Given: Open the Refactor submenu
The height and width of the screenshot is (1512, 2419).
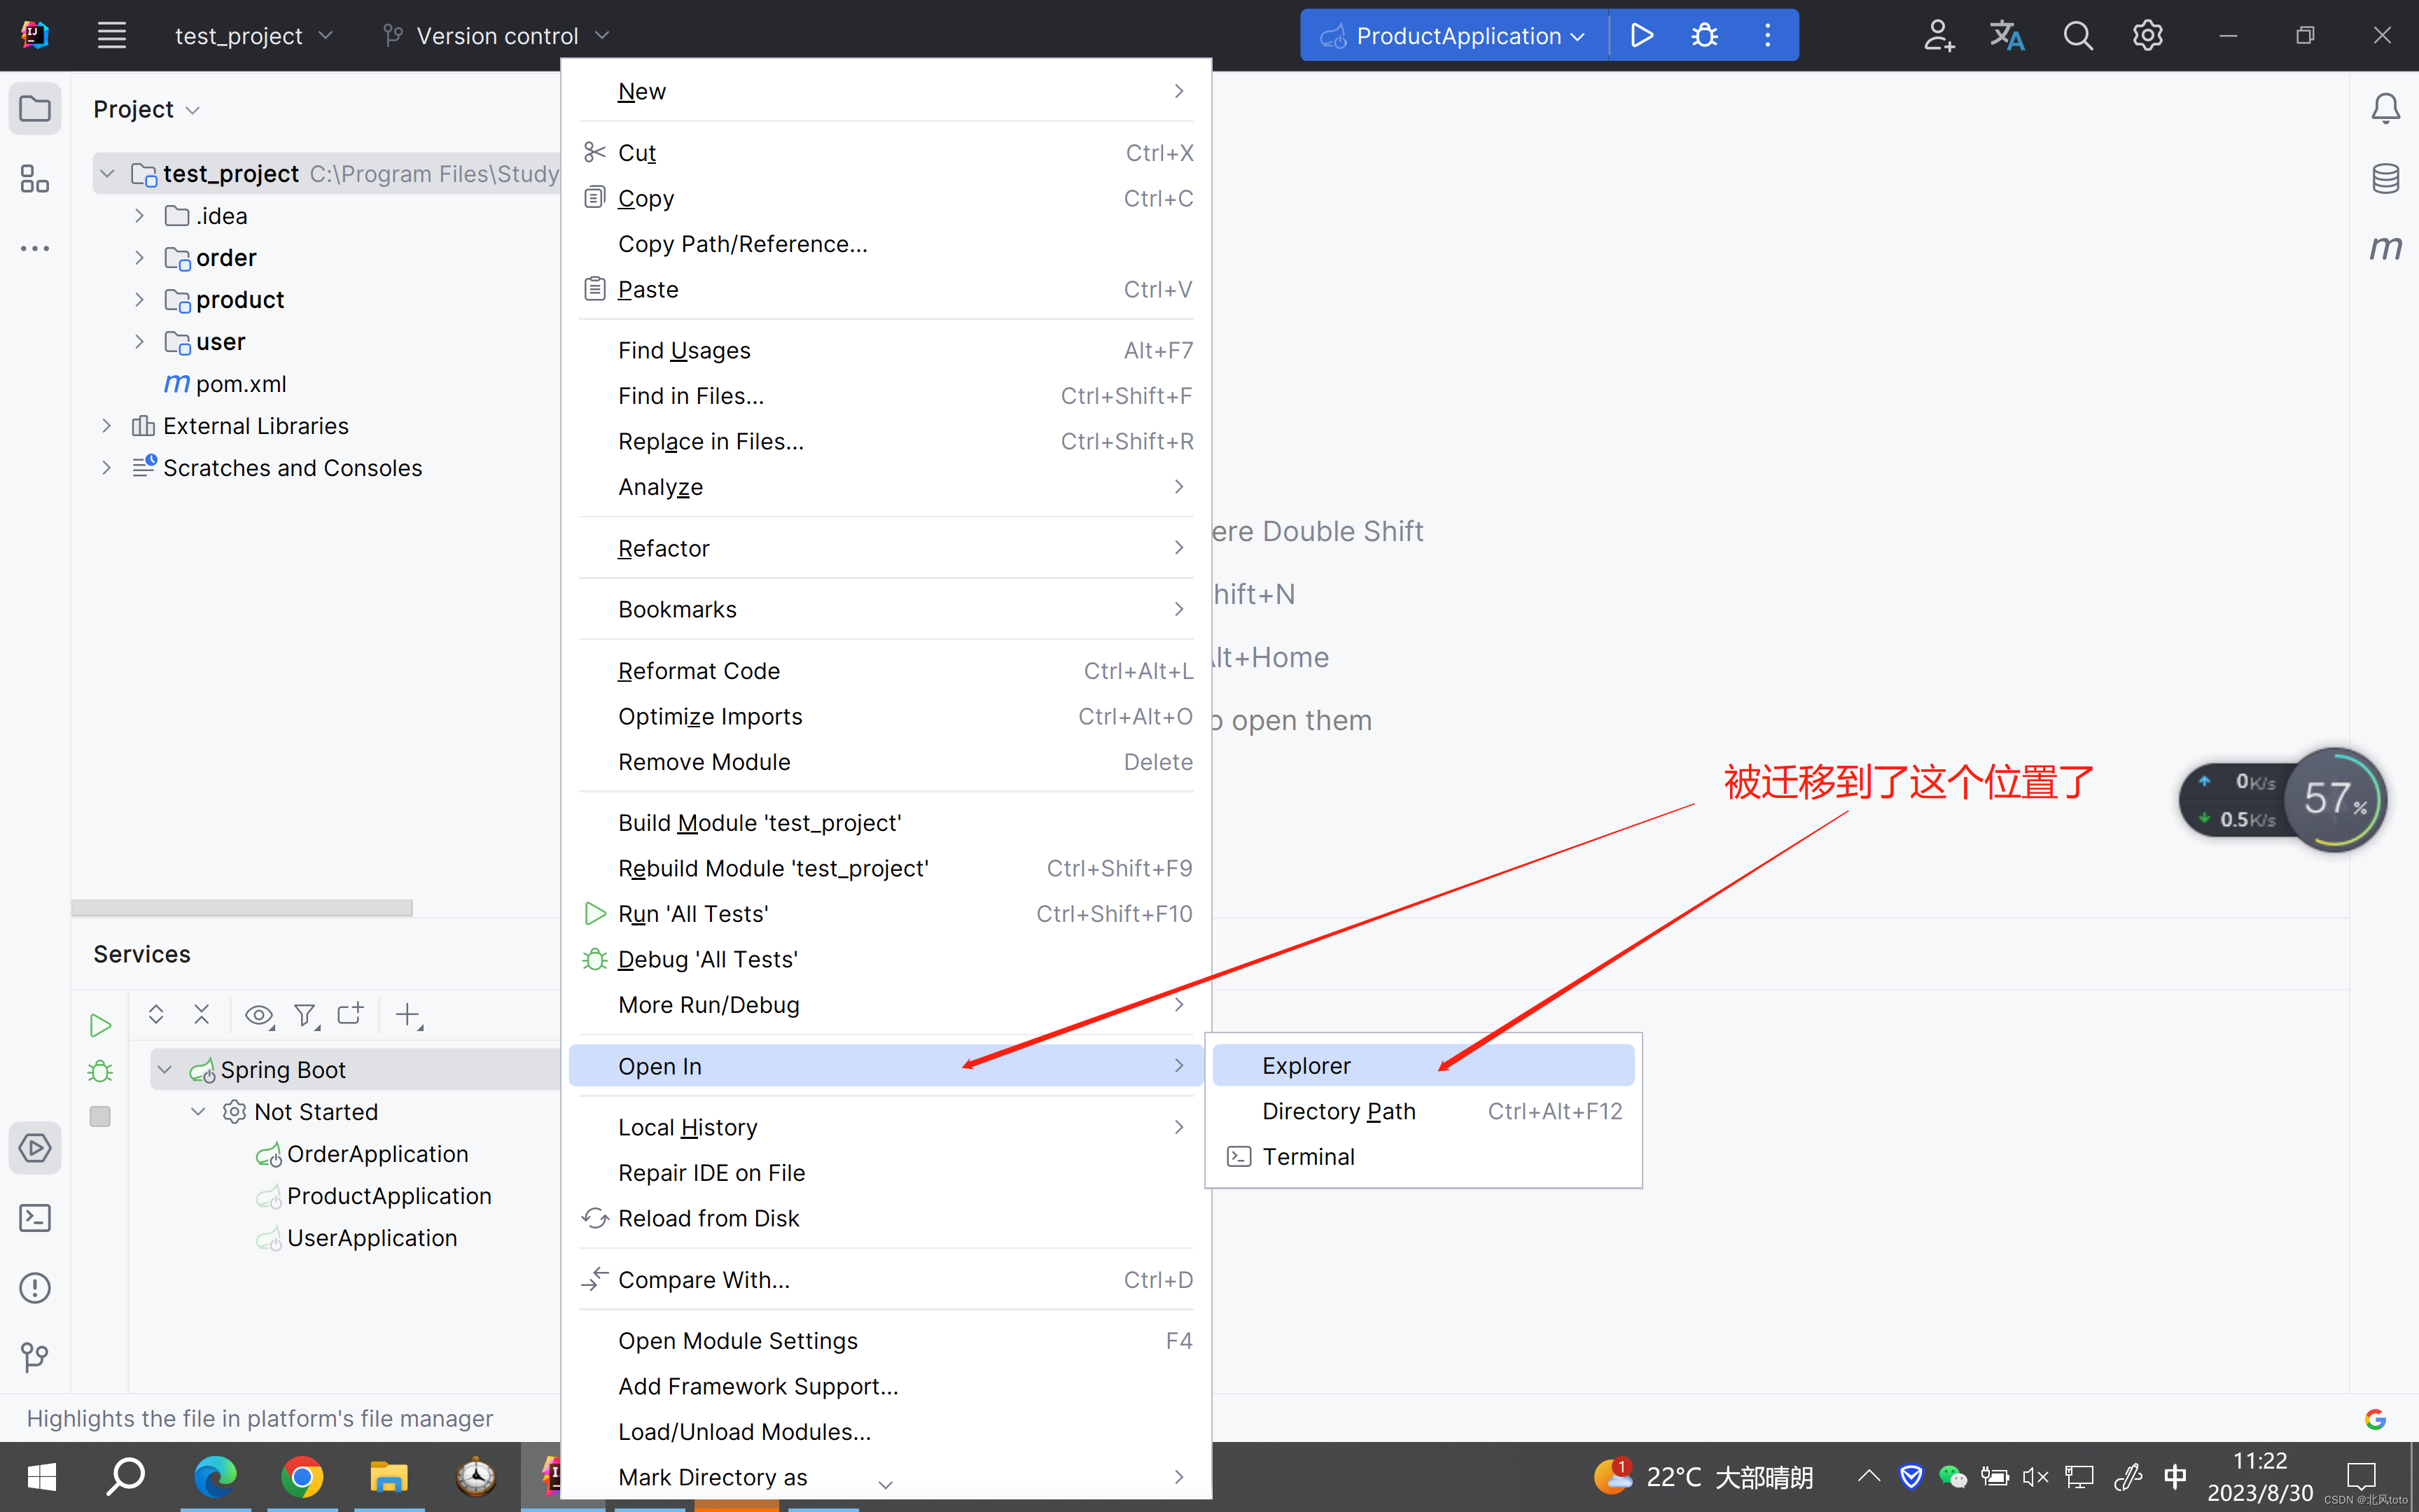Looking at the screenshot, I should coord(886,548).
